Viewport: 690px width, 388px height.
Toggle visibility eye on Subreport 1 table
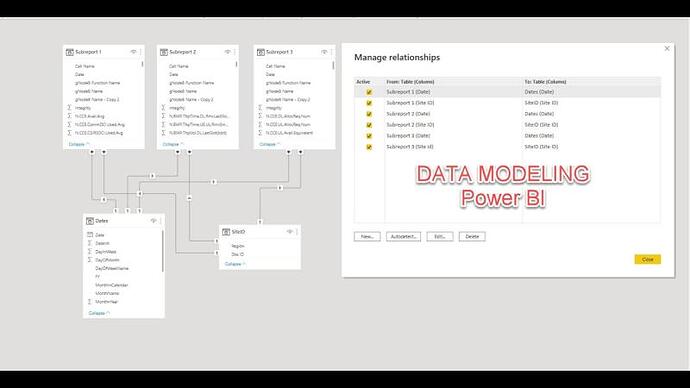133,52
